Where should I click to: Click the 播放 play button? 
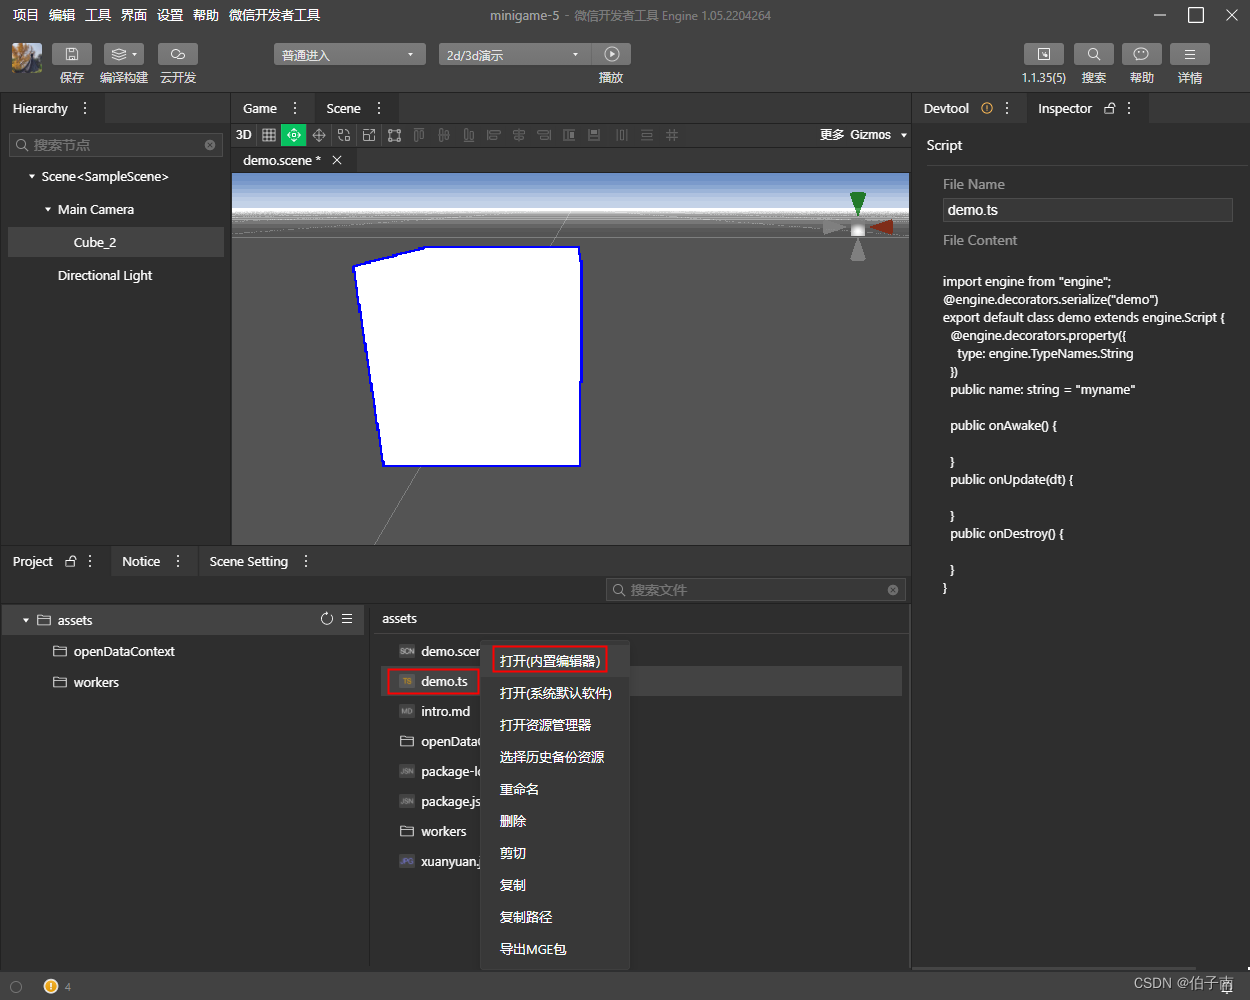[x=612, y=54]
